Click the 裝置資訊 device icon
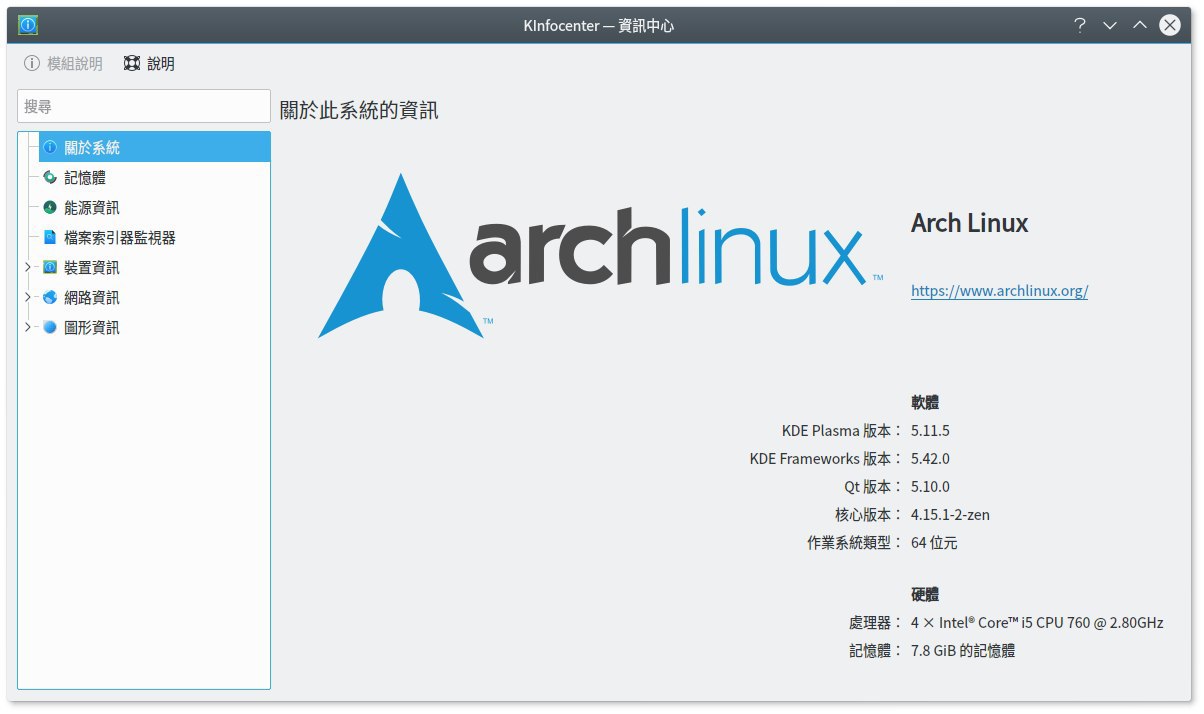This screenshot has width=1204, height=714. tap(50, 267)
